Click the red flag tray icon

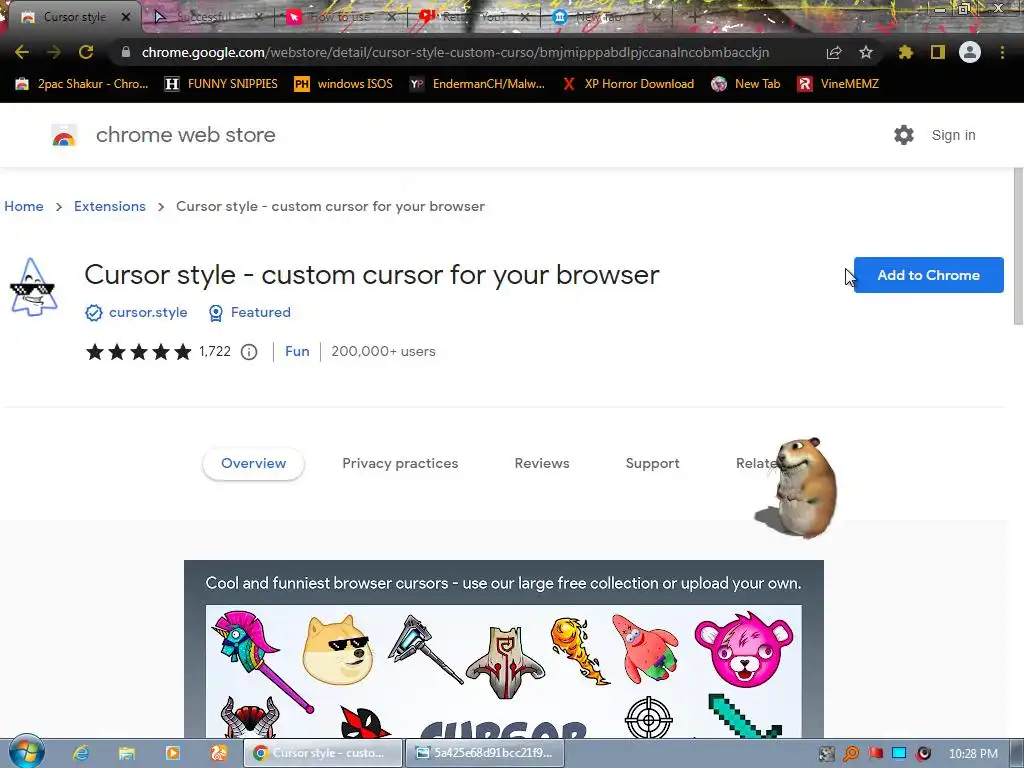(875, 754)
